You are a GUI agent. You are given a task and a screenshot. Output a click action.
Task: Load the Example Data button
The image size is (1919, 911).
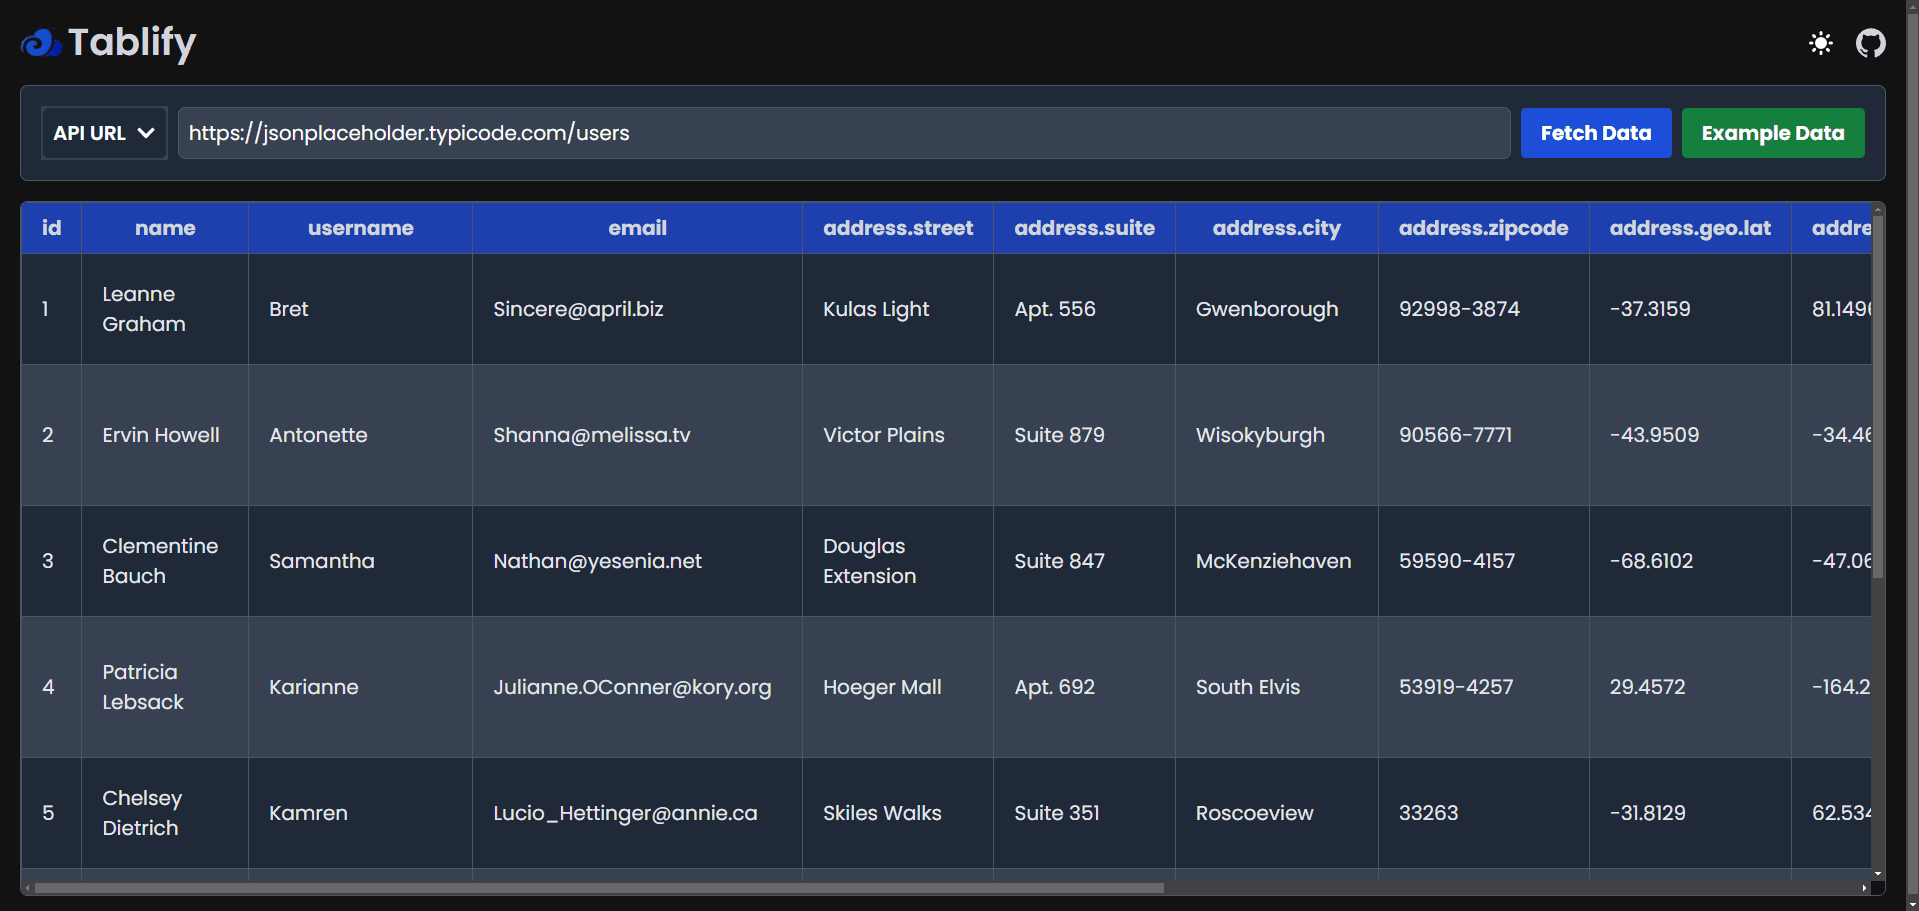pyautogui.click(x=1772, y=133)
